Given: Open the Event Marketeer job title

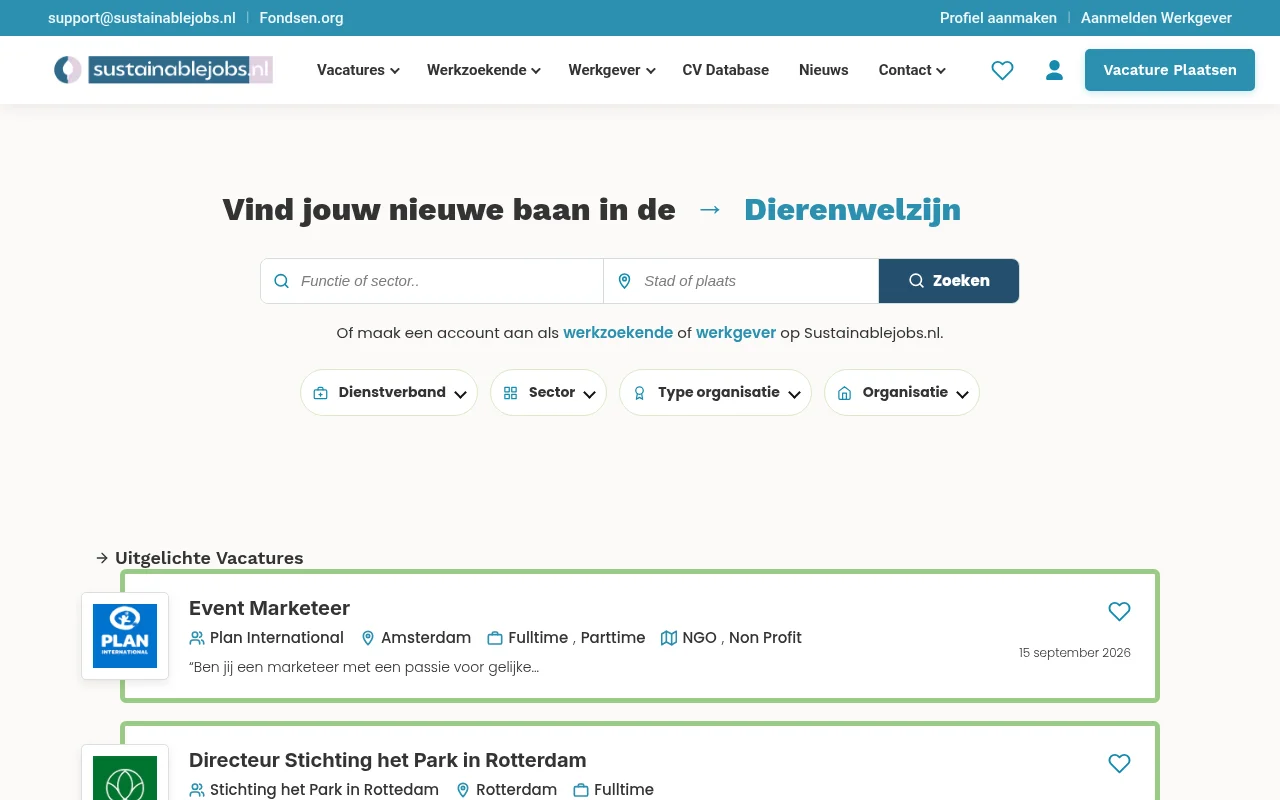Looking at the screenshot, I should point(269,608).
